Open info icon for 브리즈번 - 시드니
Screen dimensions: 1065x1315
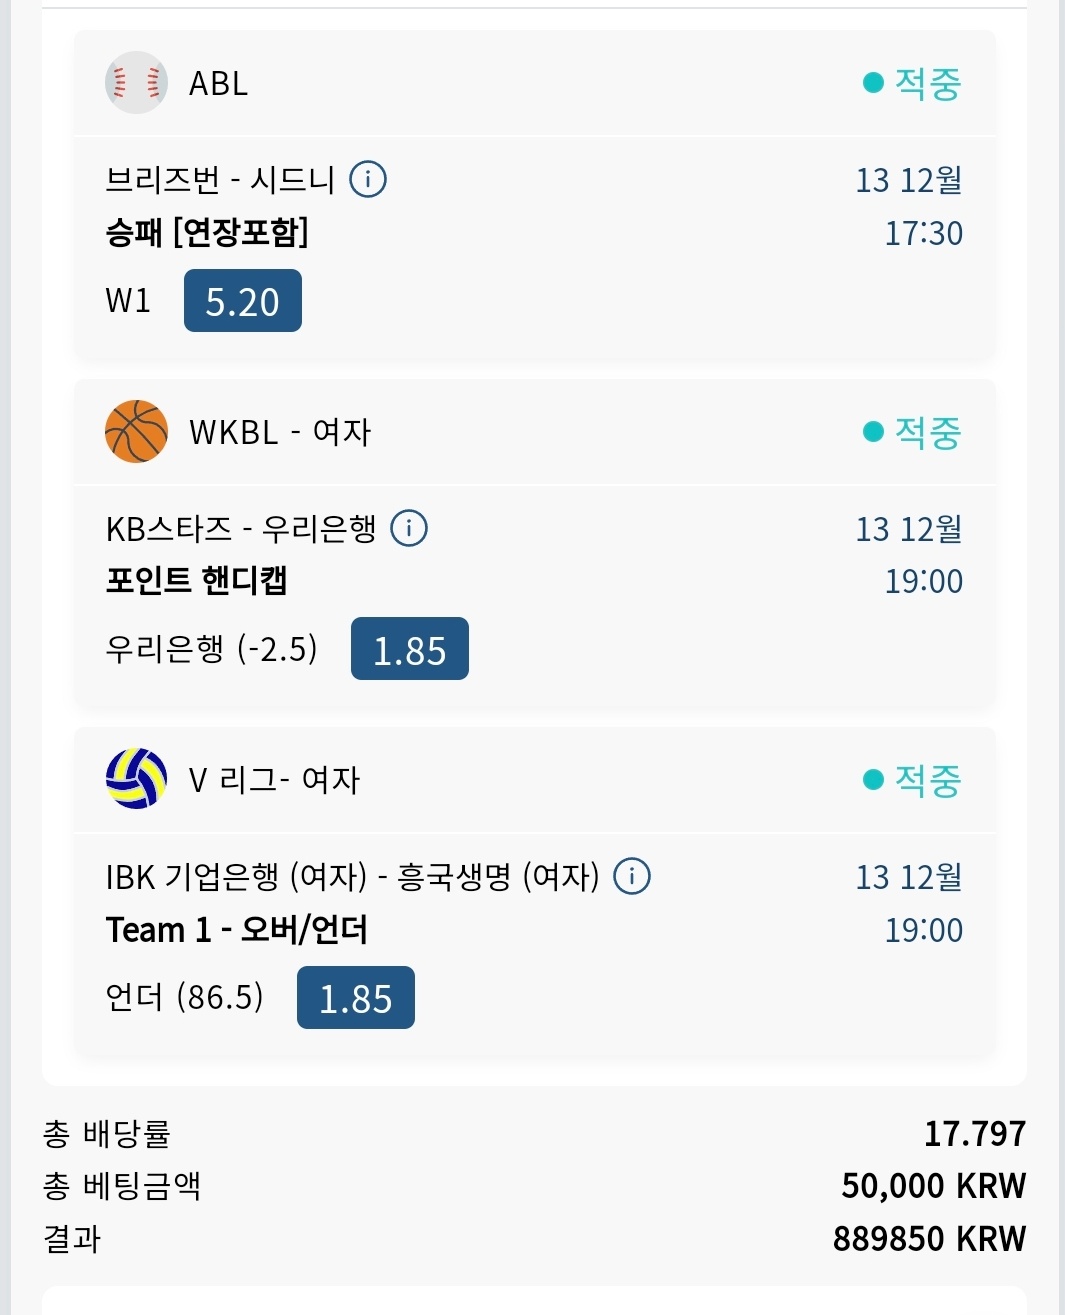pyautogui.click(x=368, y=180)
